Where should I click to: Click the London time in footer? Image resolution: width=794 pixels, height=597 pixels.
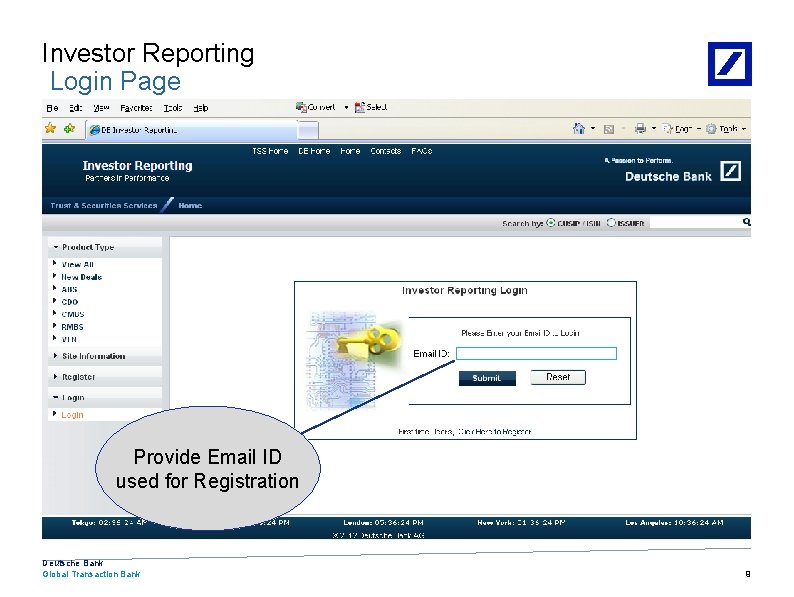[383, 523]
